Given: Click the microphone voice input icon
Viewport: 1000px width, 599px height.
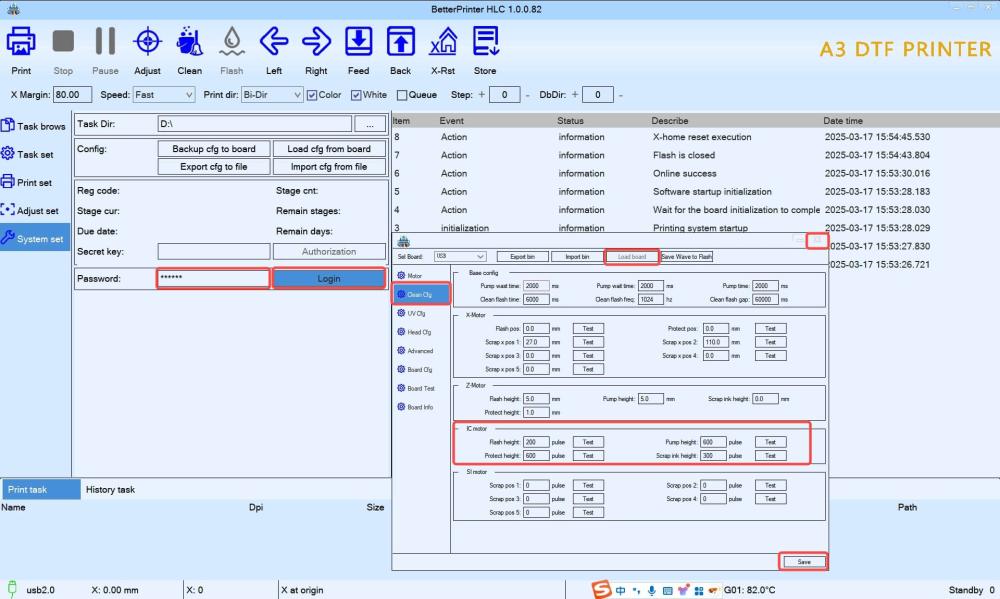Looking at the screenshot, I should [651, 590].
